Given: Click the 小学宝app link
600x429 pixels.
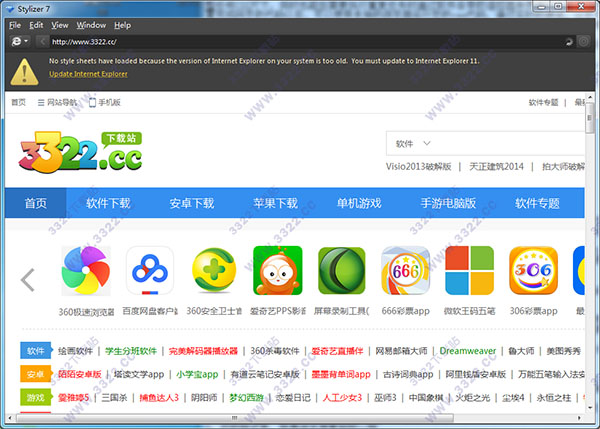Looking at the screenshot, I should (x=197, y=374).
